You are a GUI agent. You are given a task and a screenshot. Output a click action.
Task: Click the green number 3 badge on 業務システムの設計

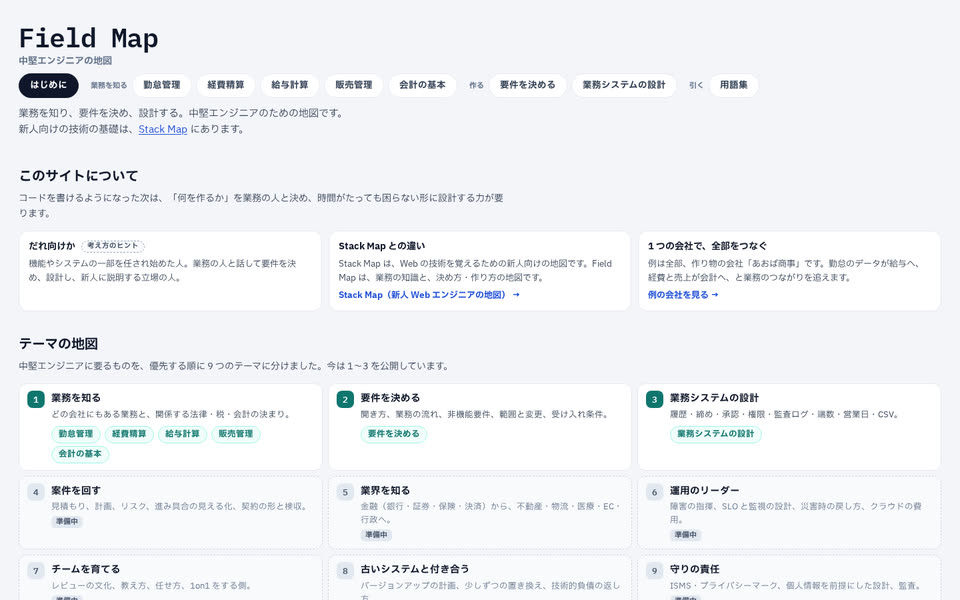[x=654, y=400]
